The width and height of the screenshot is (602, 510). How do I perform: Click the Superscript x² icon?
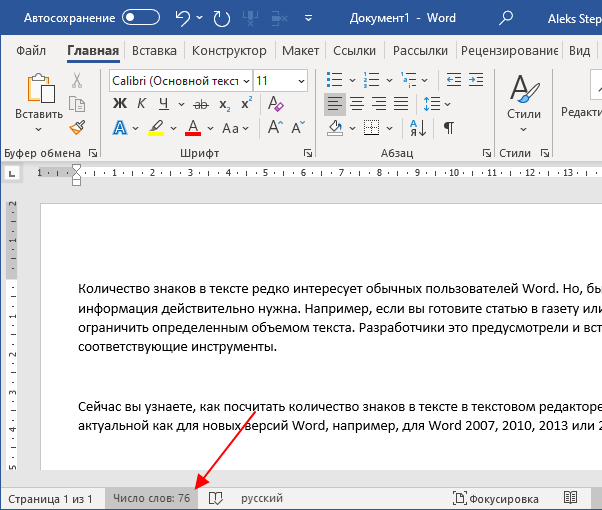tap(246, 103)
